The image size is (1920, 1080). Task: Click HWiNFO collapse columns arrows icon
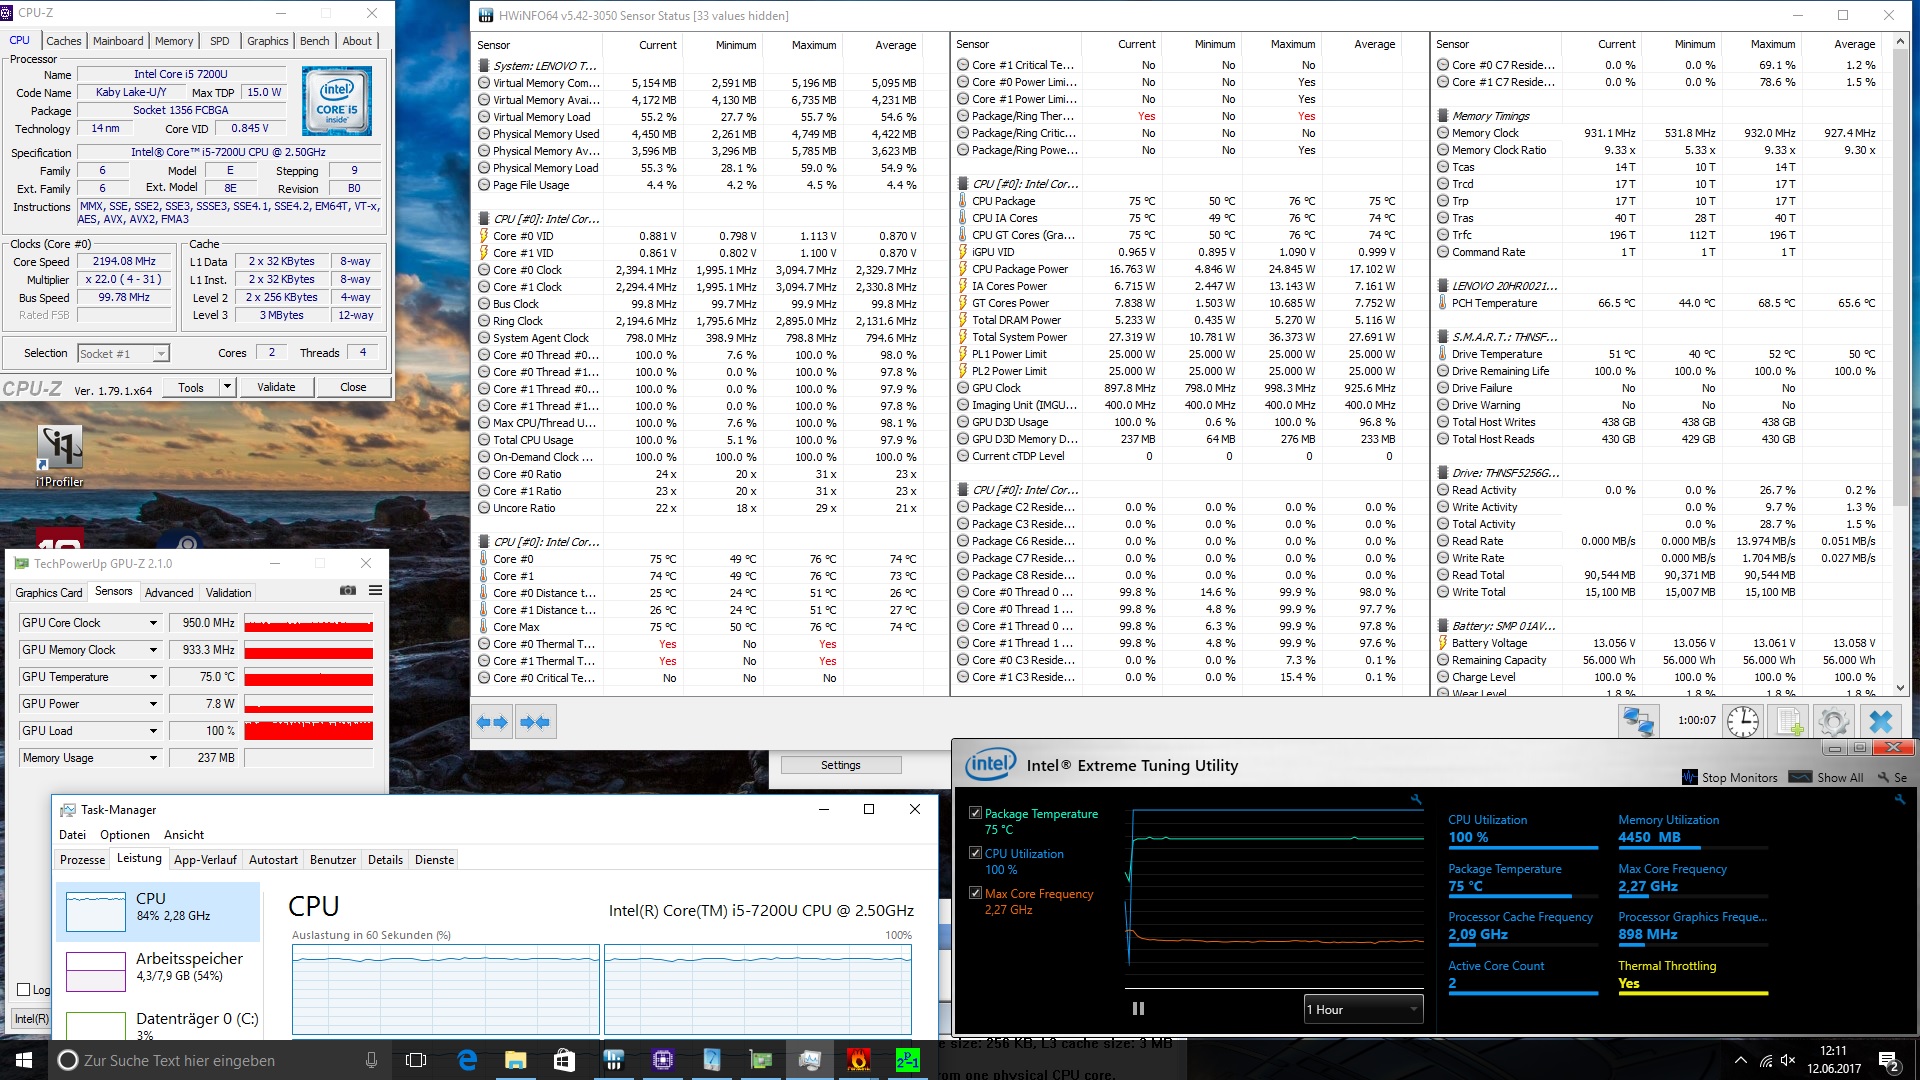[535, 722]
